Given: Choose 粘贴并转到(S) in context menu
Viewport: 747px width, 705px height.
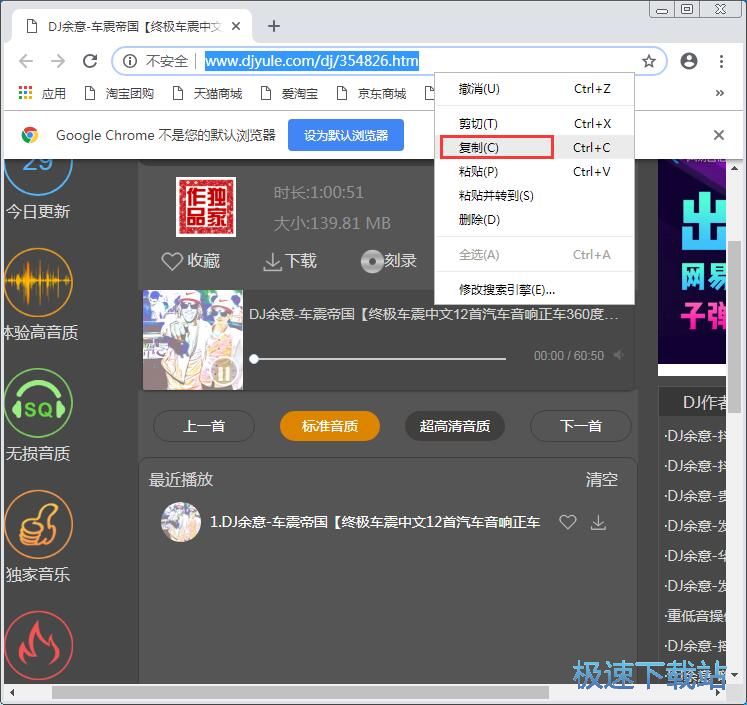Looking at the screenshot, I should pos(496,196).
